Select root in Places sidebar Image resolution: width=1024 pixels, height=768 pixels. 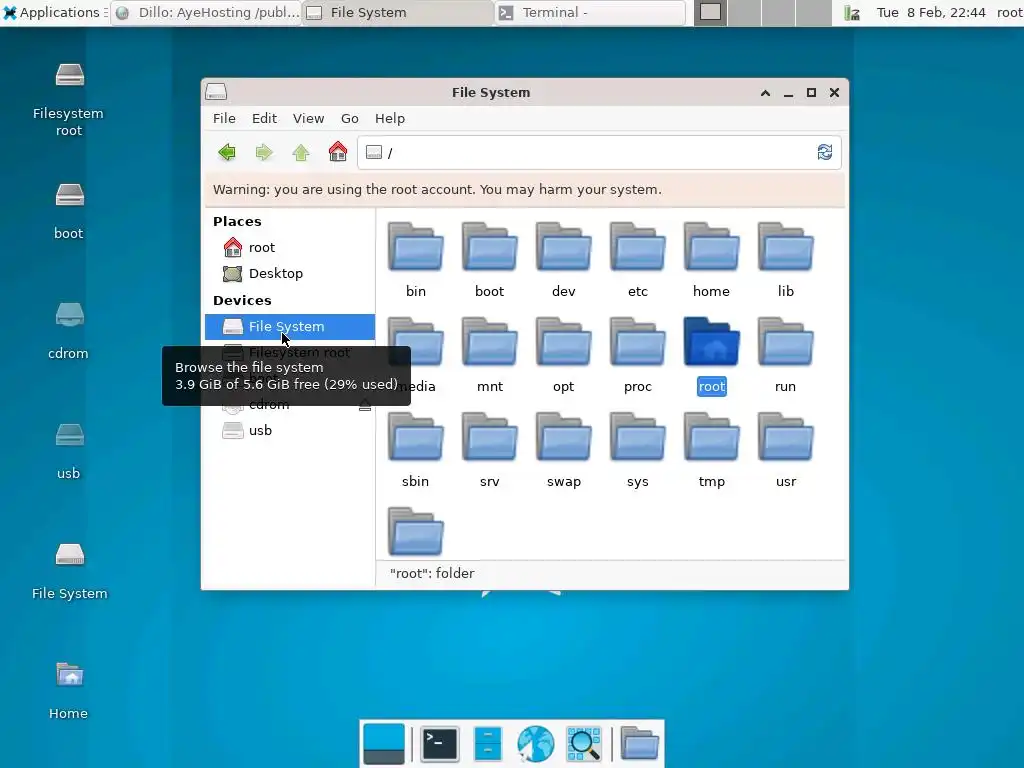pyautogui.click(x=290, y=248)
